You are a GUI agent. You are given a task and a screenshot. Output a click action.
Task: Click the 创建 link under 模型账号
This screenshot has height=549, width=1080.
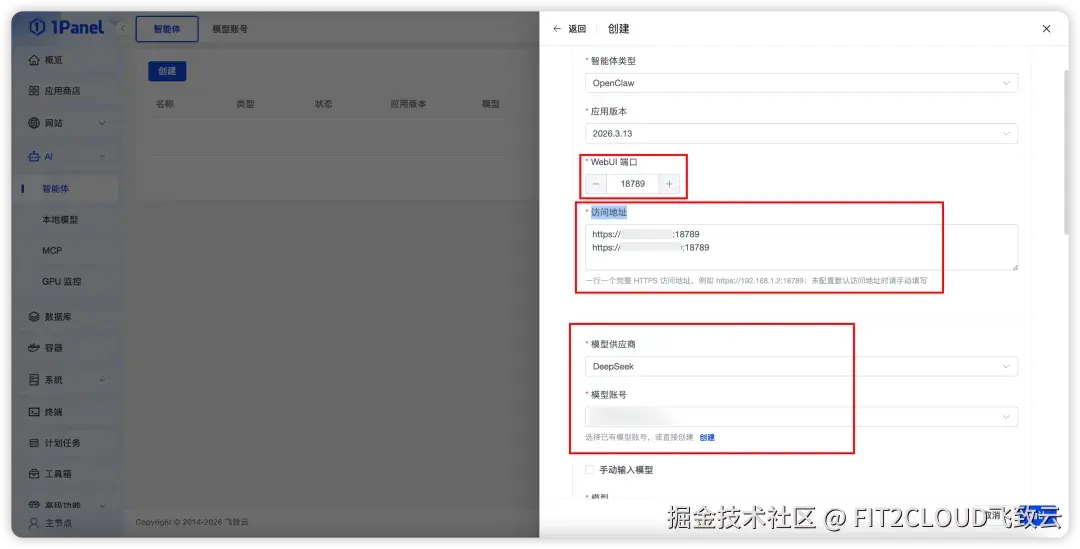707,437
